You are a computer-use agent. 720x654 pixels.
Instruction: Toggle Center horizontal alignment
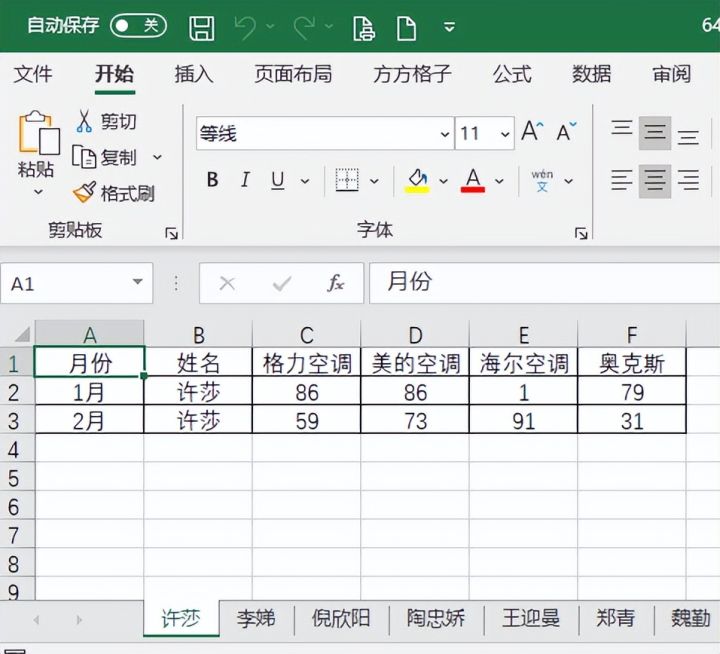655,181
